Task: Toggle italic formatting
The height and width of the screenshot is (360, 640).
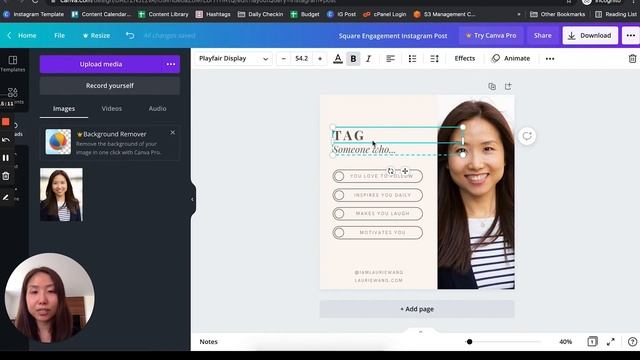Action: (369, 59)
